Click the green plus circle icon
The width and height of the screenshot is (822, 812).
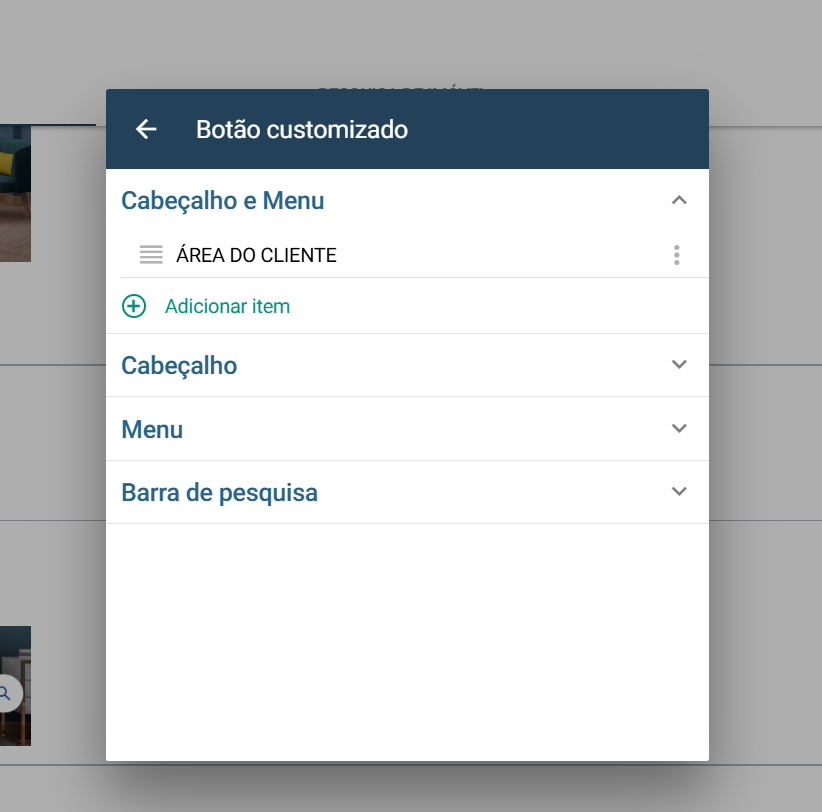[134, 306]
